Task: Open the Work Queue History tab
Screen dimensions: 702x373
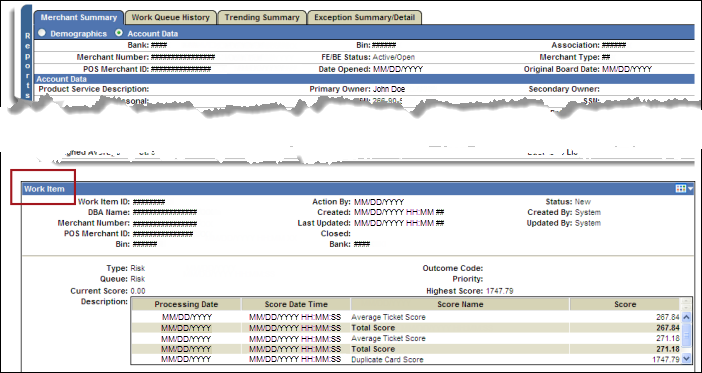Action: 171,17
